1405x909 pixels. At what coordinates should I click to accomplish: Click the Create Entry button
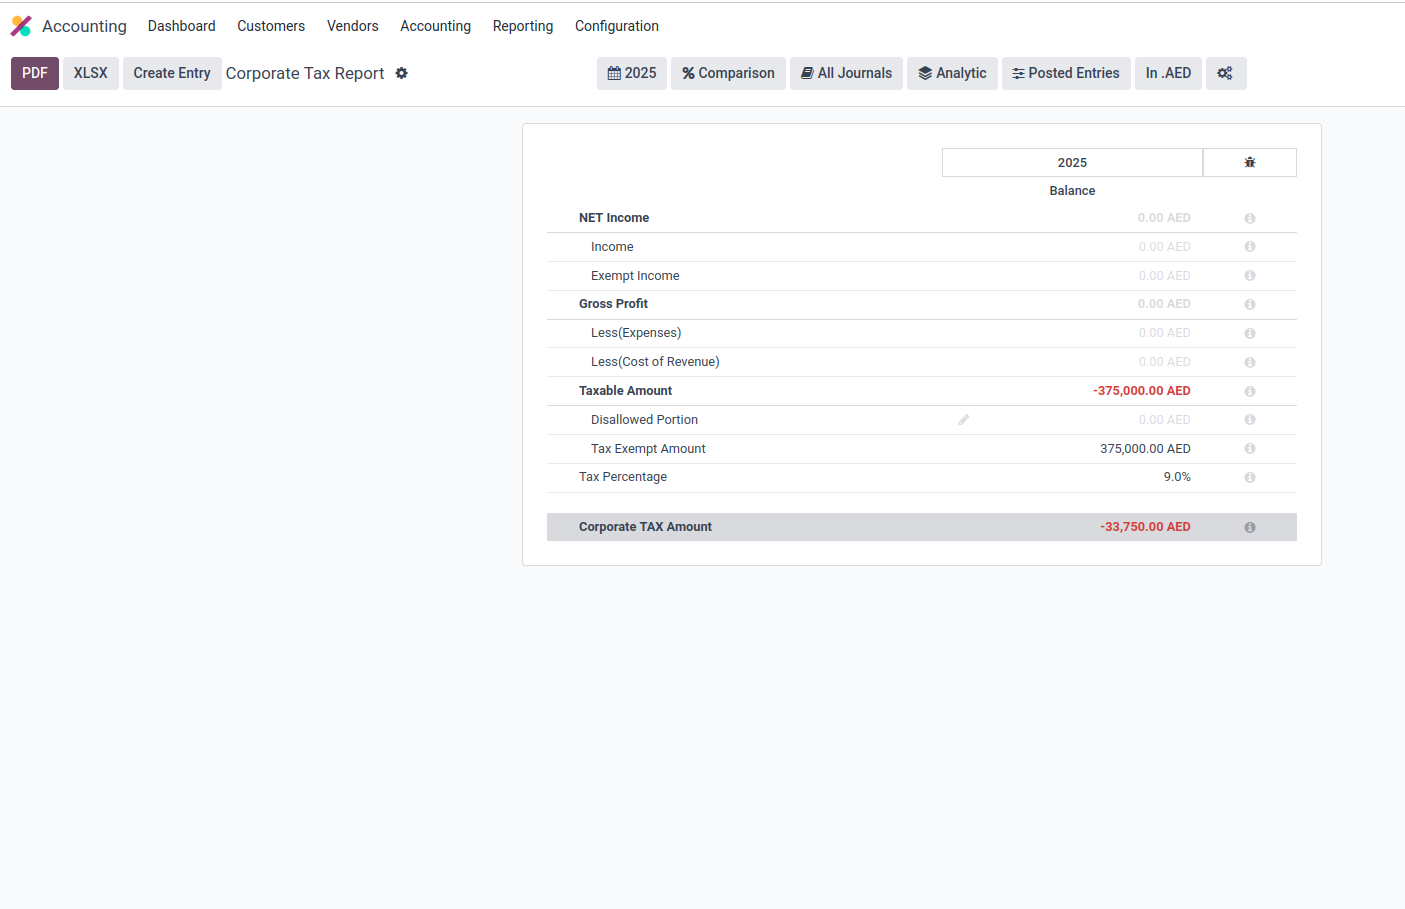point(172,73)
